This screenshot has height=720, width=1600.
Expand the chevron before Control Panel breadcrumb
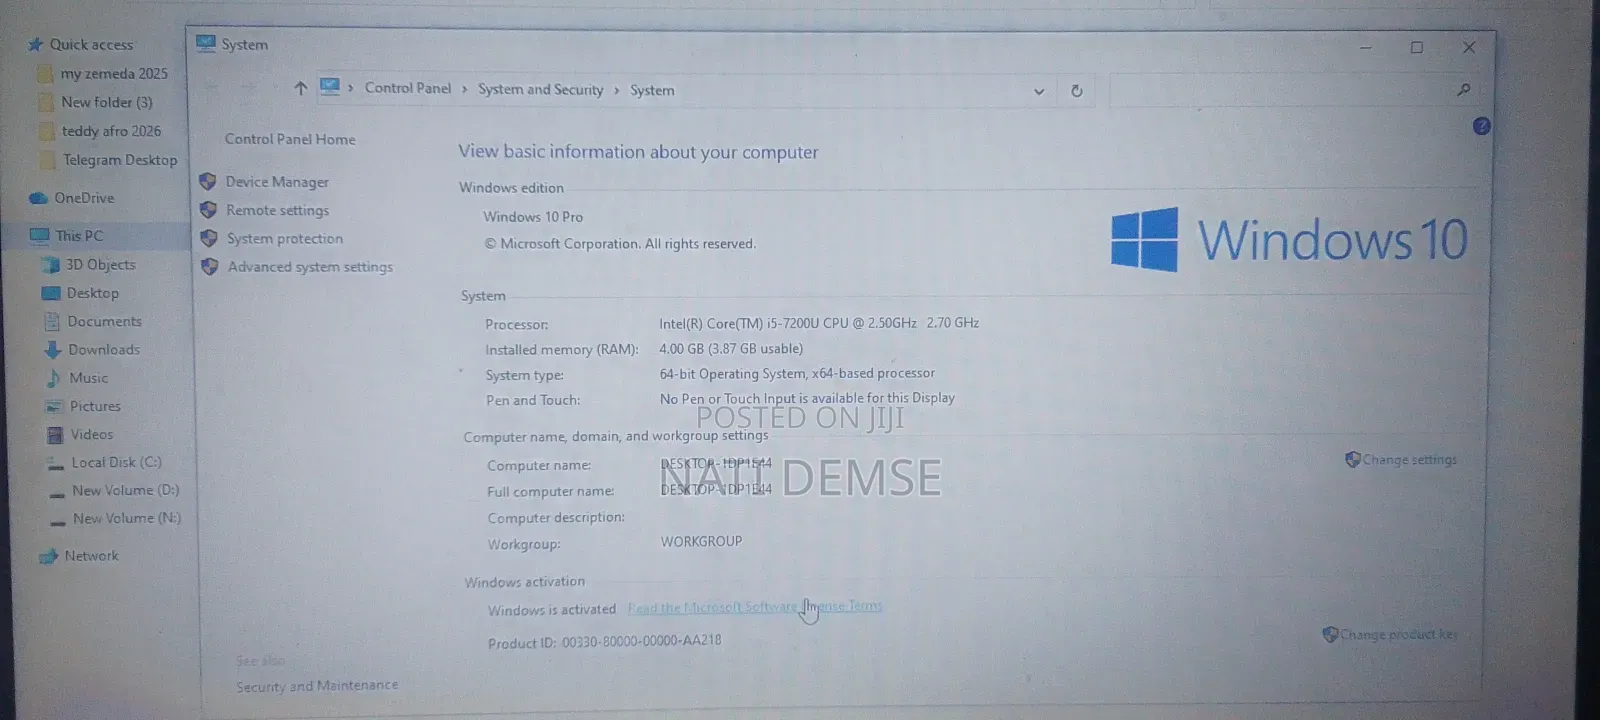[350, 88]
